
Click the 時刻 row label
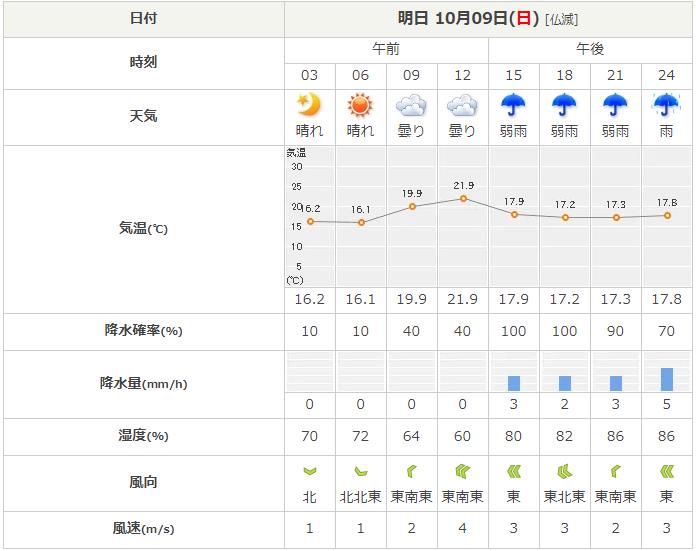click(143, 62)
